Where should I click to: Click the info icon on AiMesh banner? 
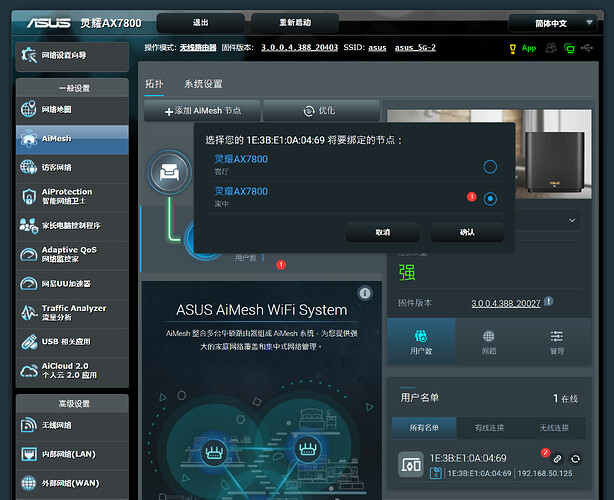(365, 293)
